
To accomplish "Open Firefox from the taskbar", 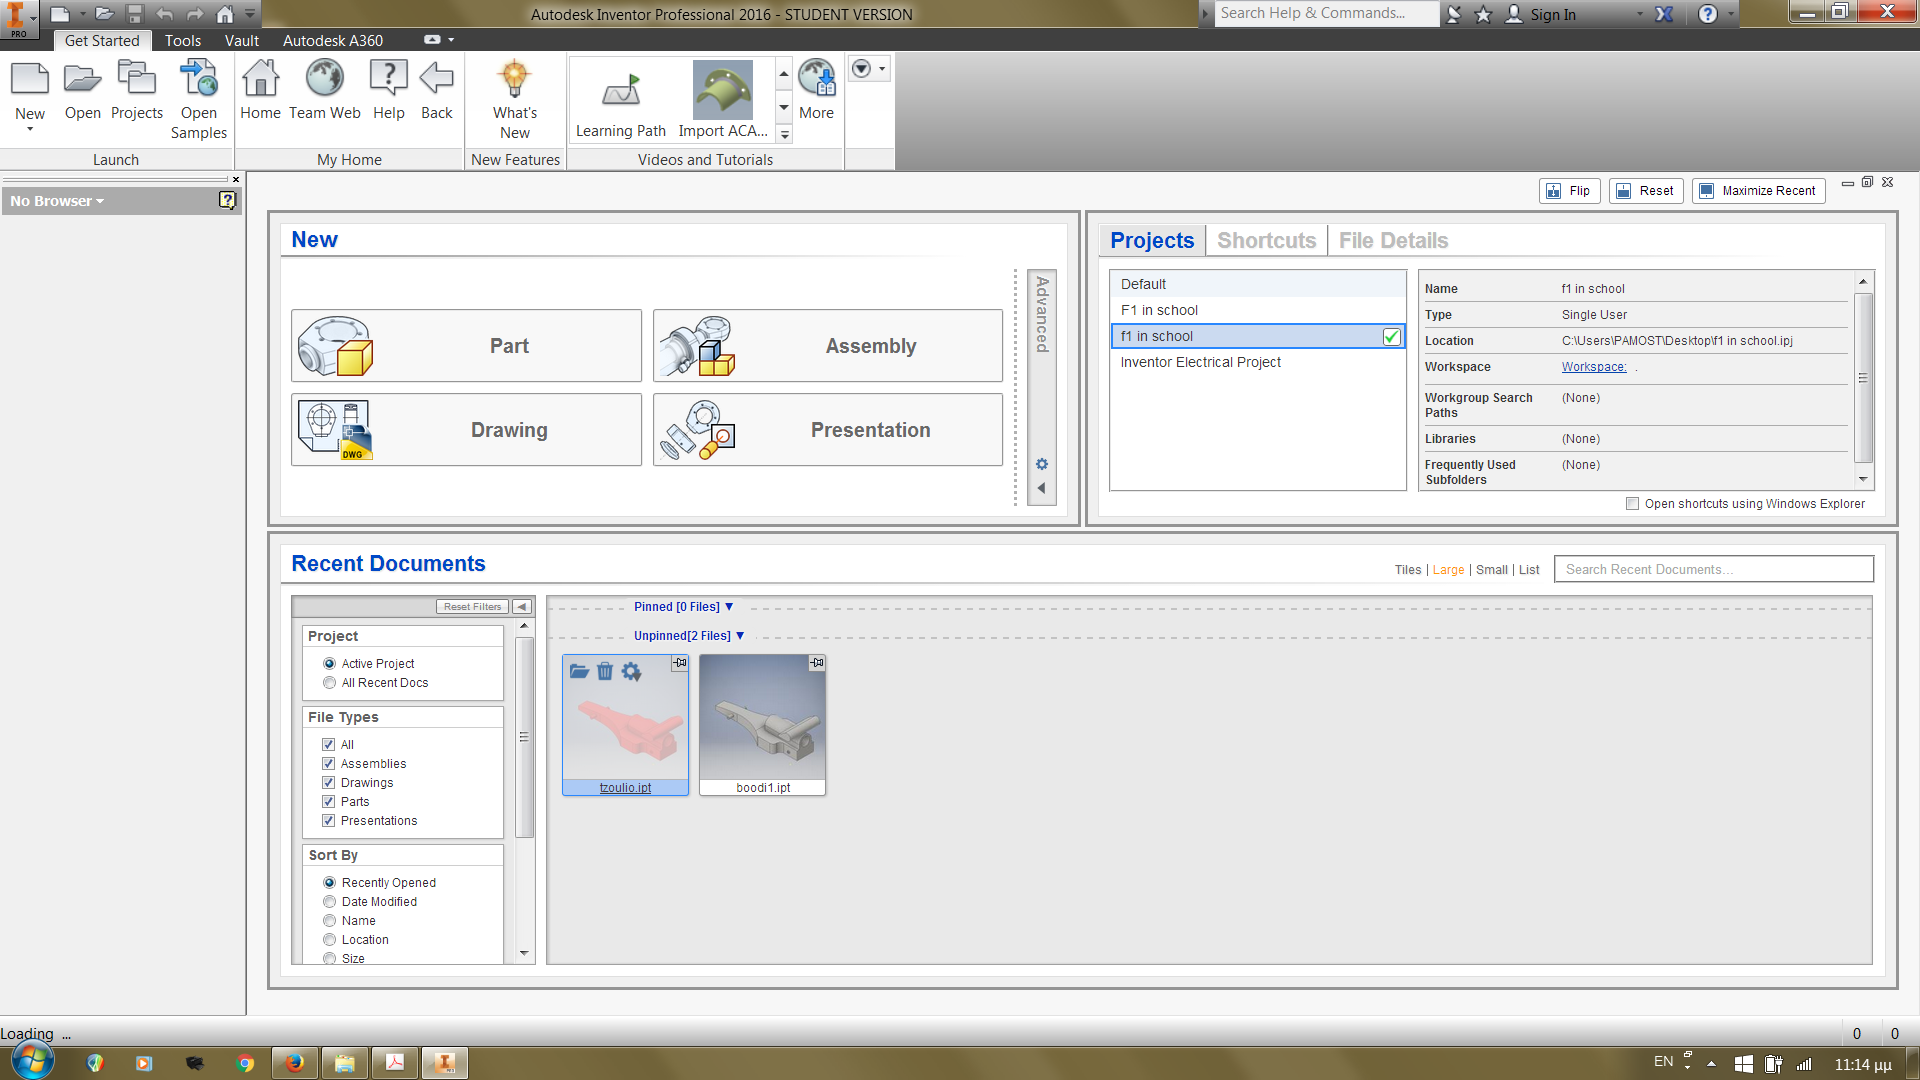I will [294, 1063].
